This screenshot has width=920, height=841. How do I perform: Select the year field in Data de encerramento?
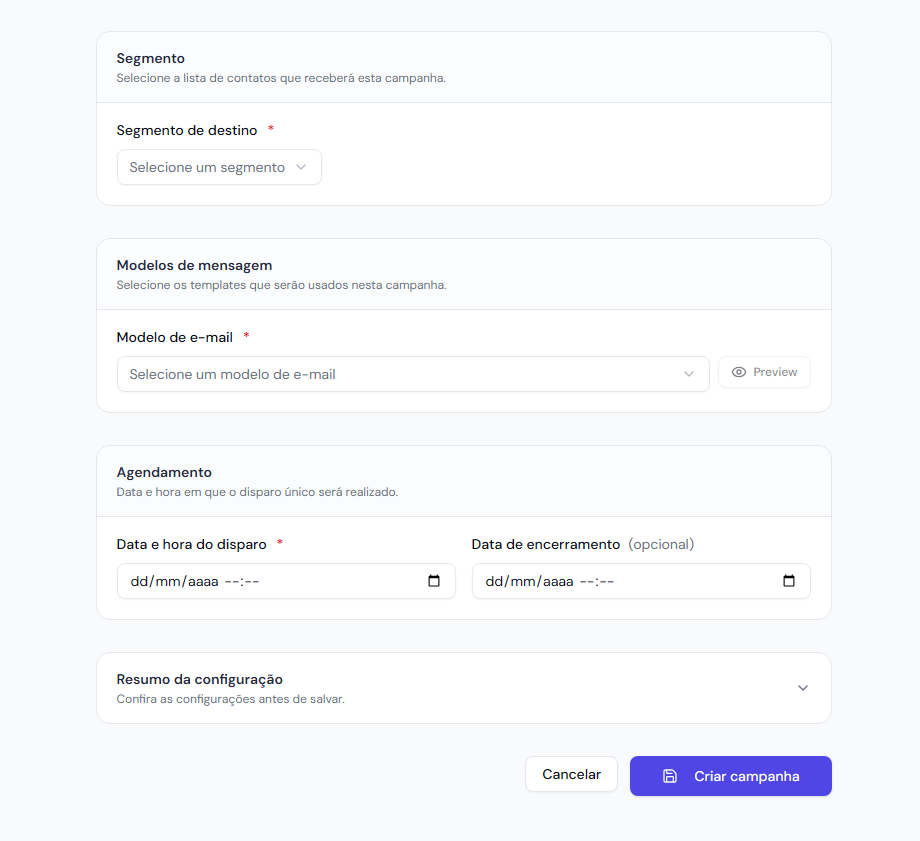[556, 581]
